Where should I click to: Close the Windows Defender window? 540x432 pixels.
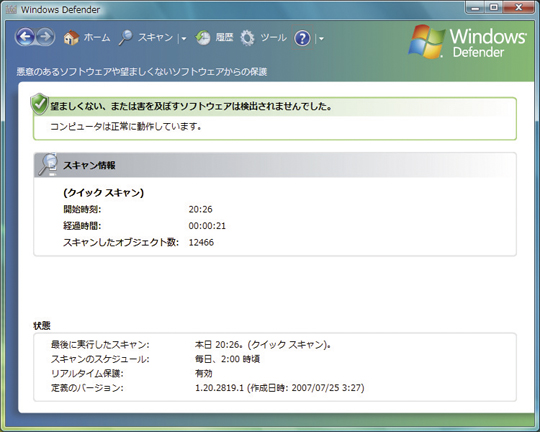[519, 8]
